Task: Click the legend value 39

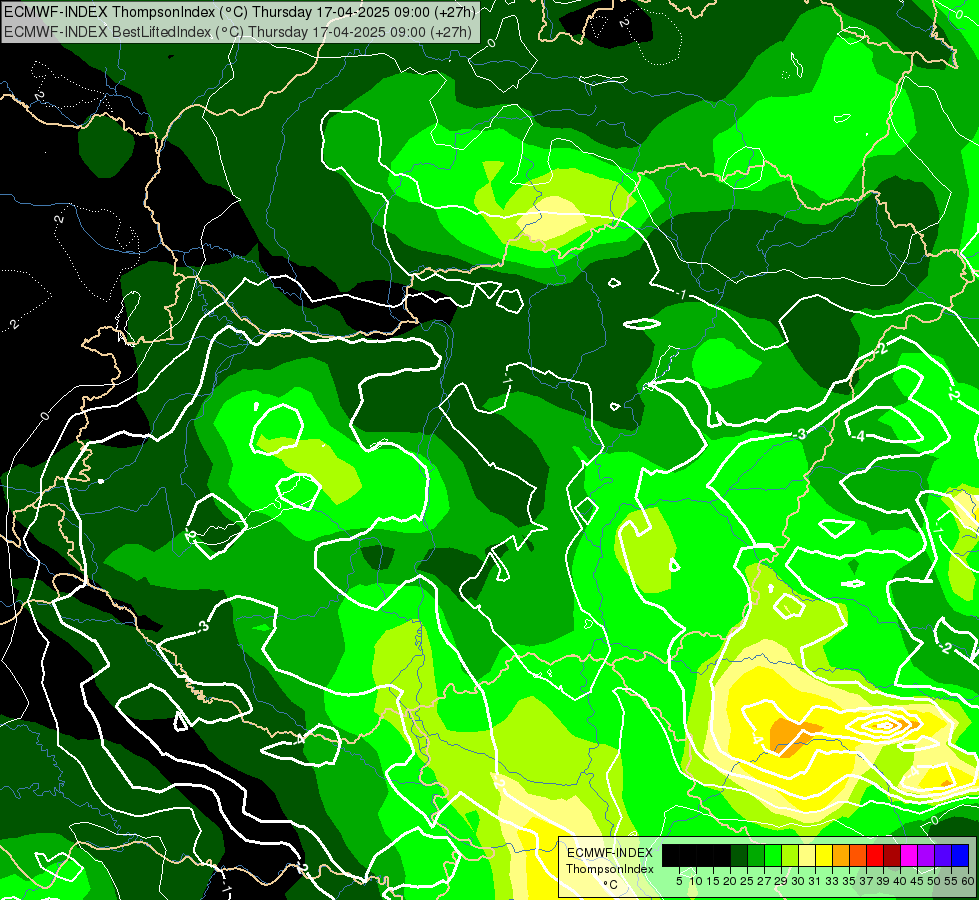Action: click(883, 881)
